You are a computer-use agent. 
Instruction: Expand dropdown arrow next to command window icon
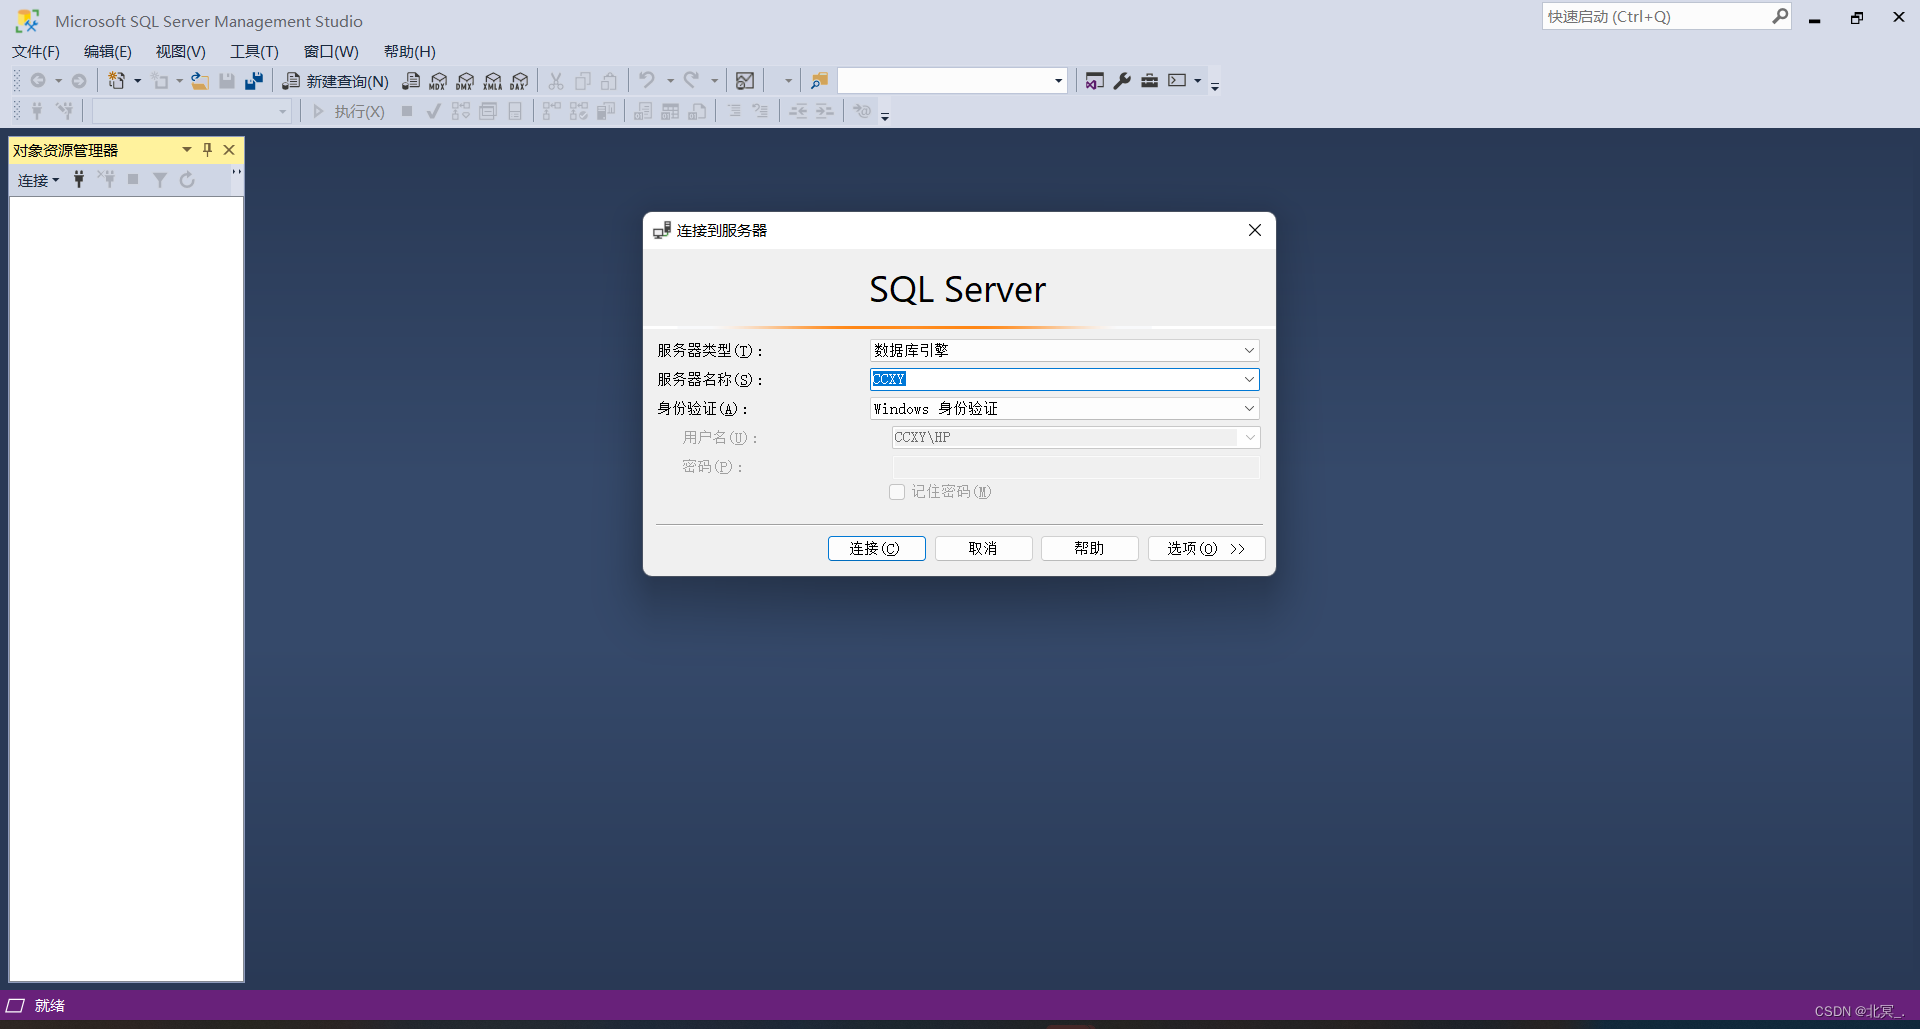click(1197, 81)
